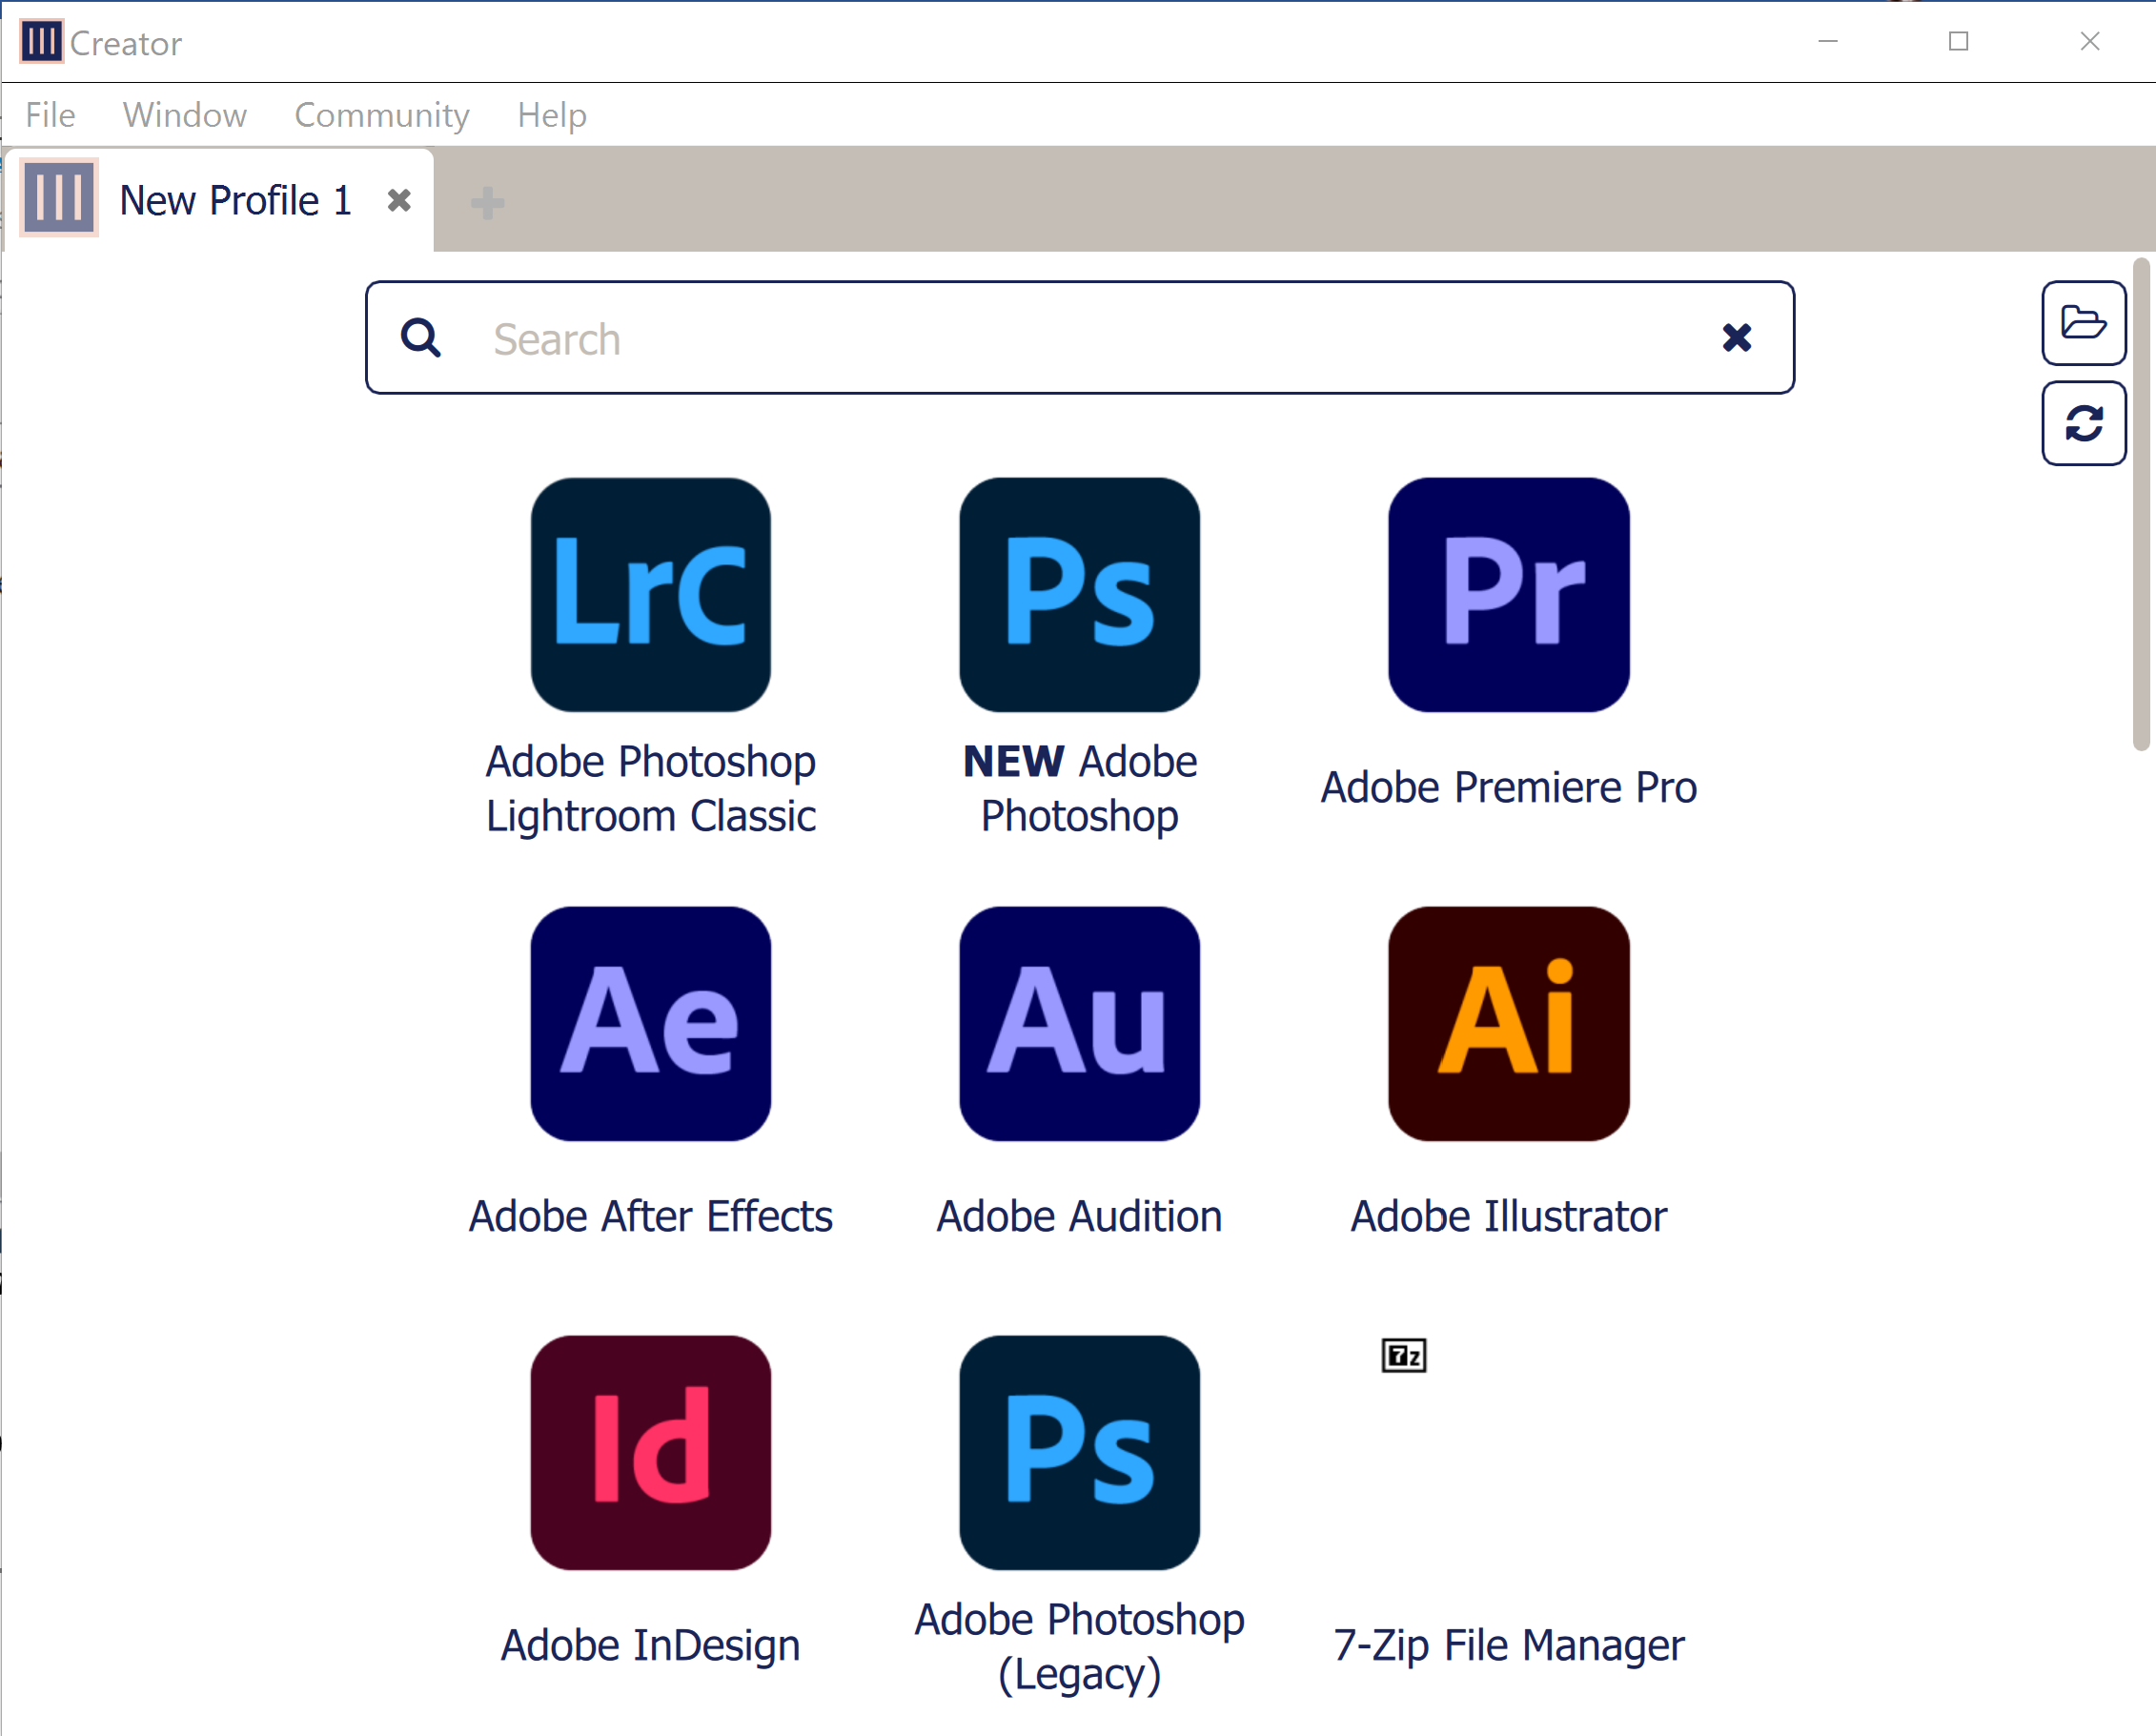Select Adobe Photoshop (Legacy) icon
The height and width of the screenshot is (1736, 2156).
coord(1079,1452)
